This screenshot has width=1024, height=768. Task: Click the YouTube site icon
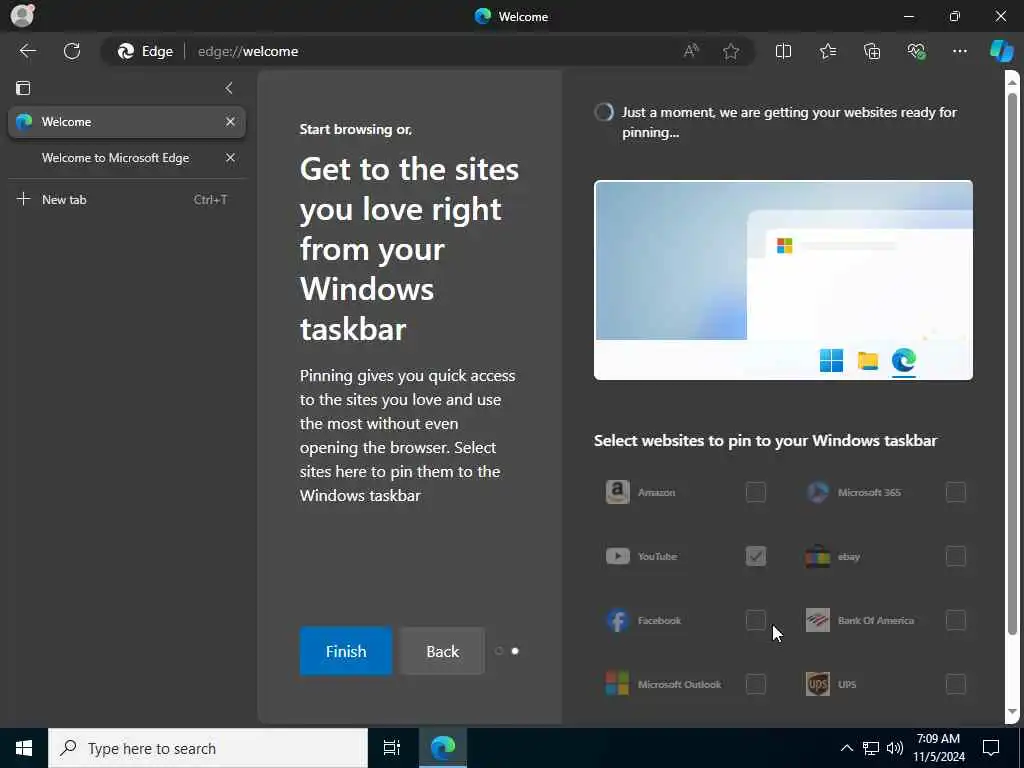click(617, 556)
